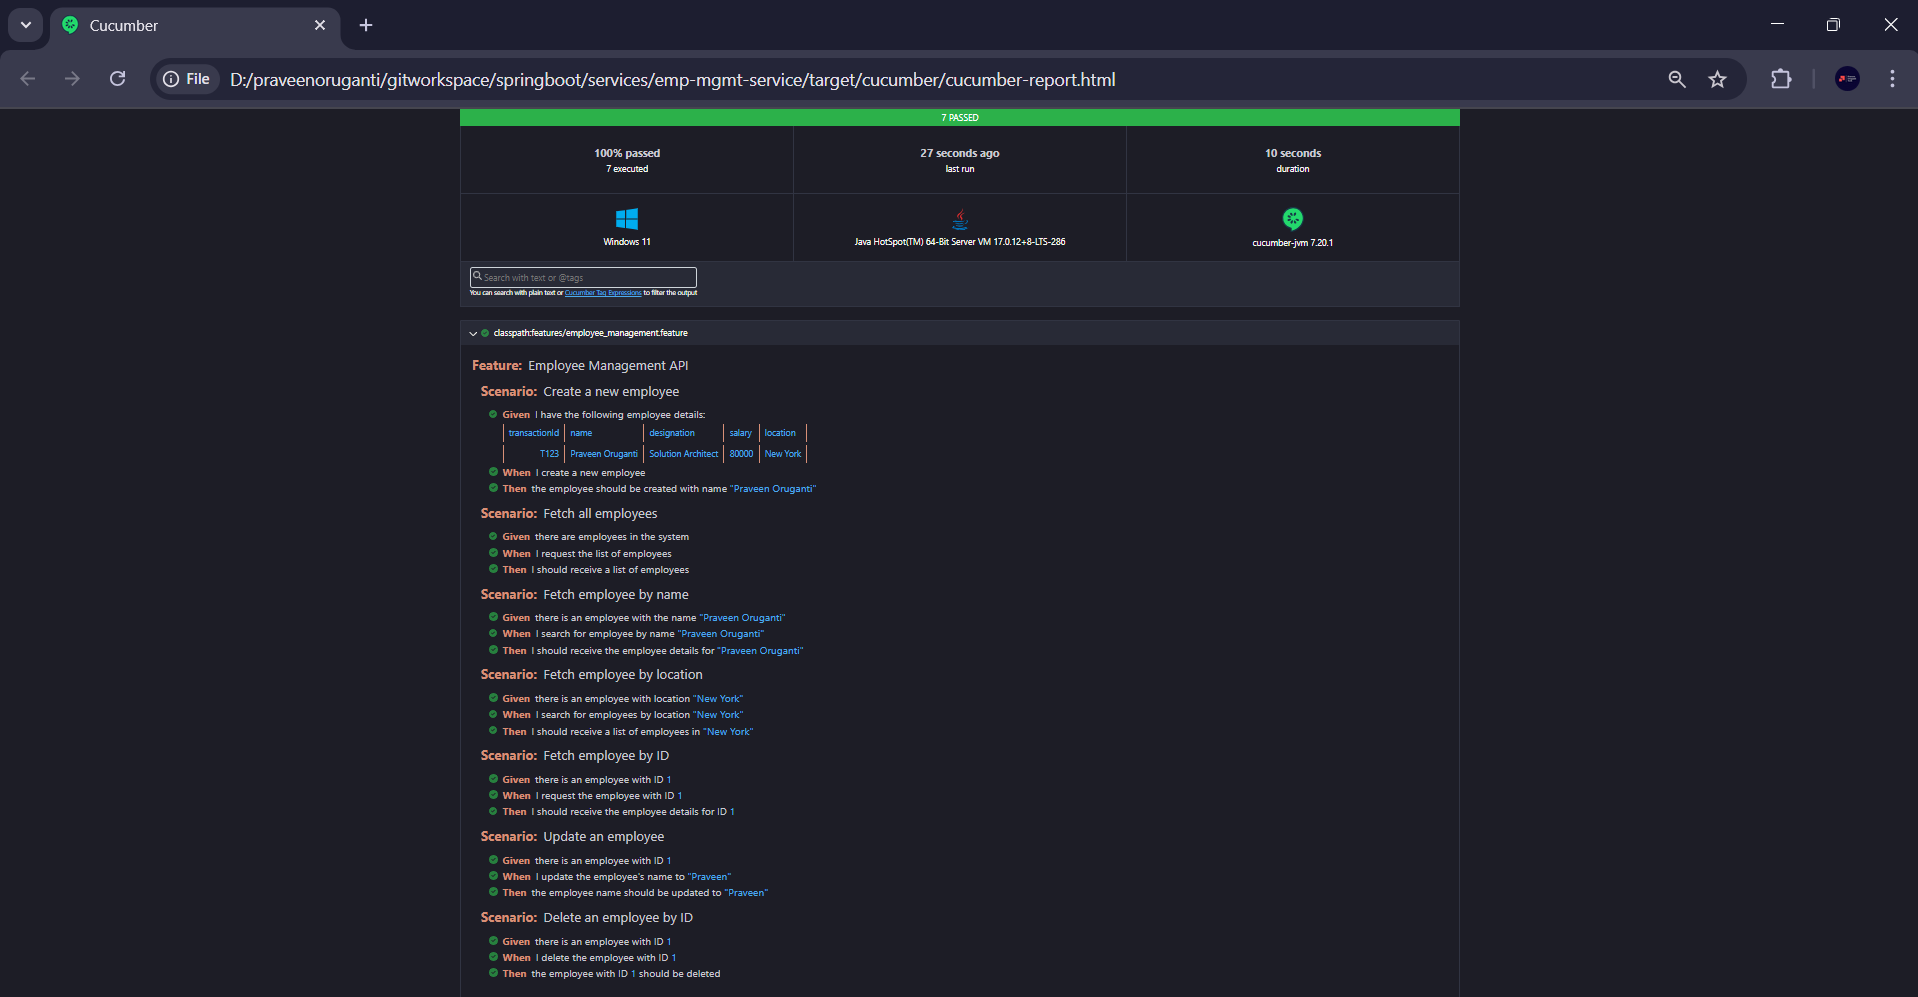Viewport: 1918px width, 997px height.
Task: Focus the search with text or tags field
Action: (x=583, y=277)
